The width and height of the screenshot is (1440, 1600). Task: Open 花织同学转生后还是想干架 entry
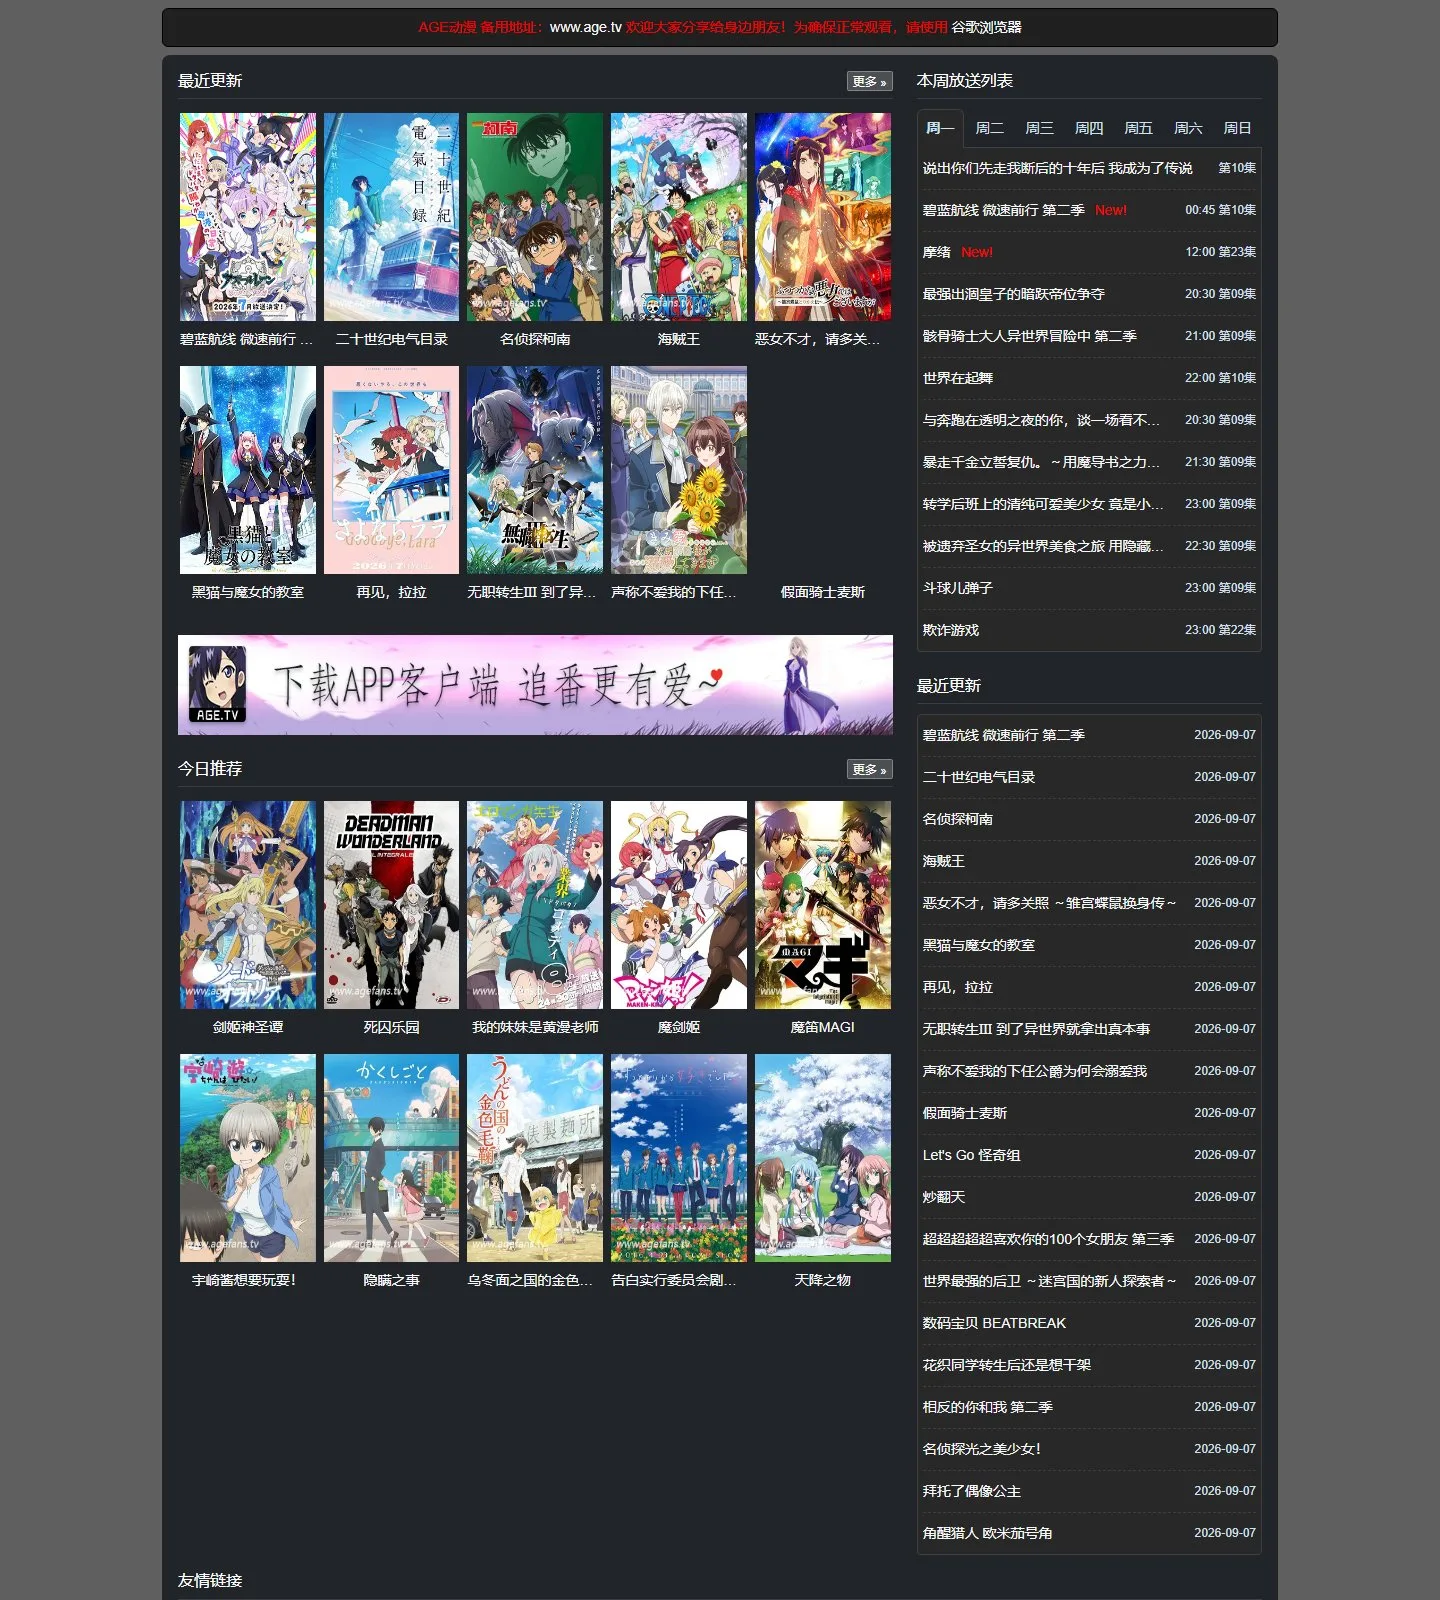1006,1365
